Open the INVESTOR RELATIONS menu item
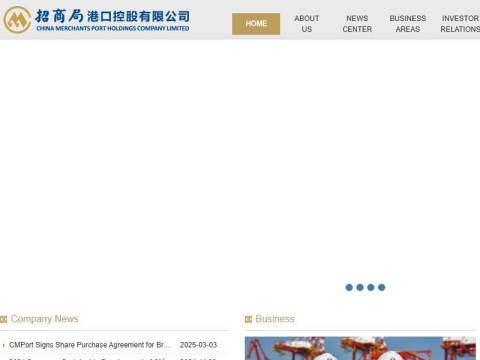The width and height of the screenshot is (480, 360). click(460, 24)
